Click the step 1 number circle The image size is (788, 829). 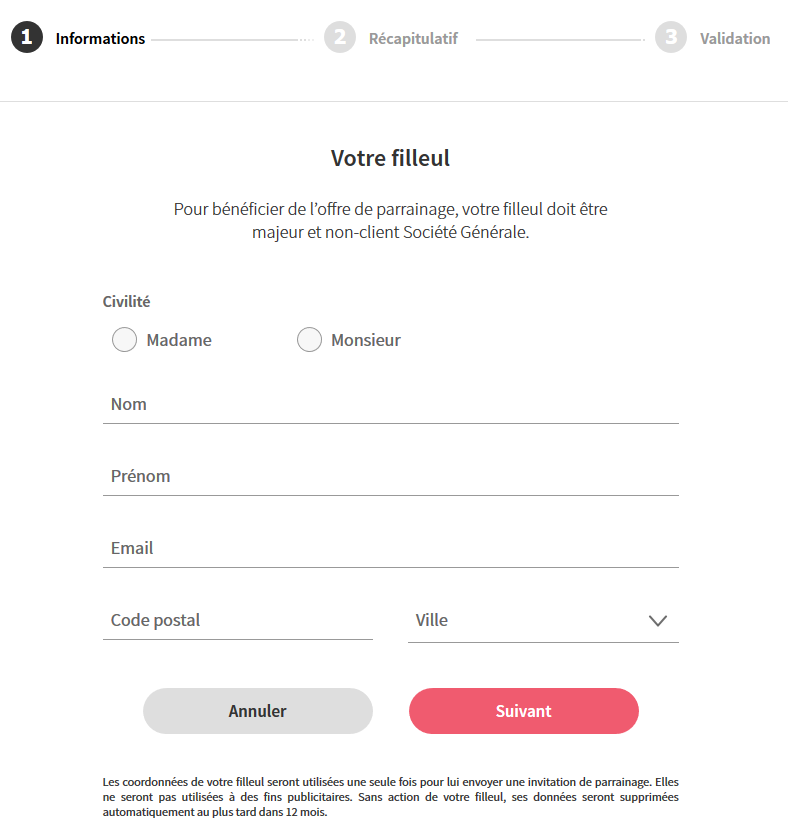click(x=27, y=38)
